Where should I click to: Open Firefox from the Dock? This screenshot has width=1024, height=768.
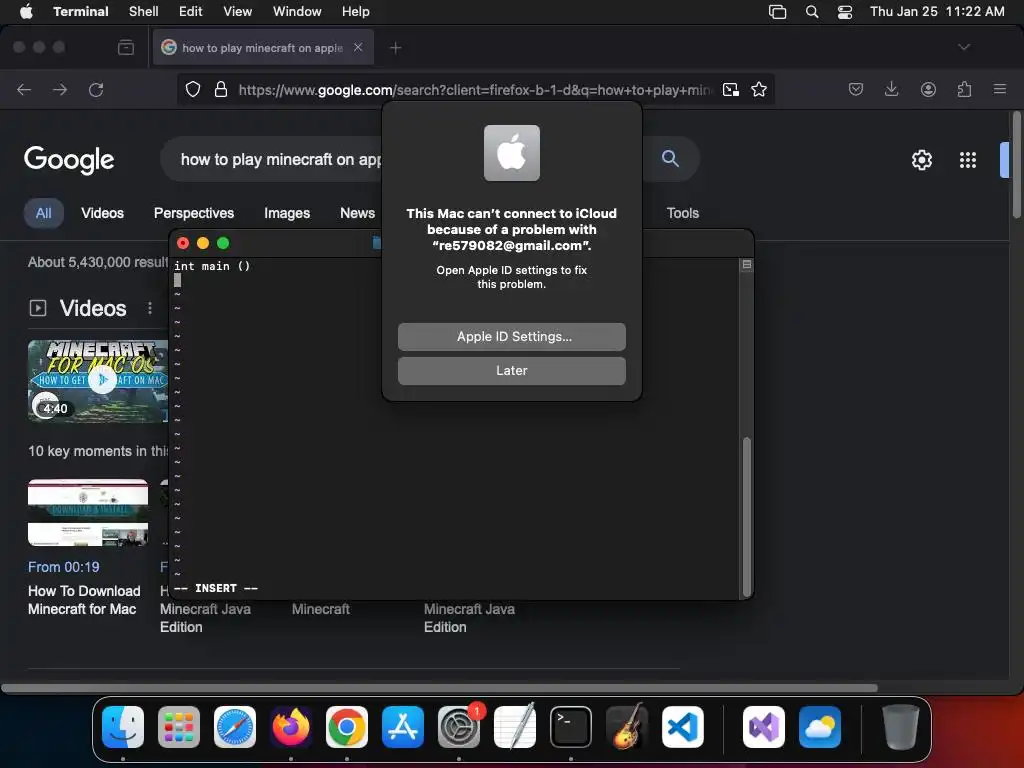(291, 727)
